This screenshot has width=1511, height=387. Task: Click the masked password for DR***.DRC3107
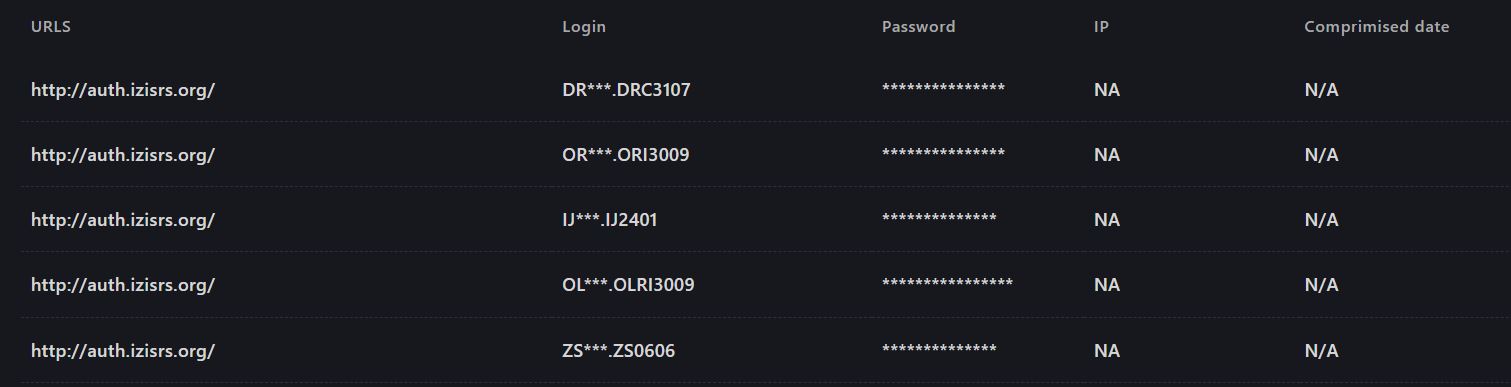click(943, 89)
